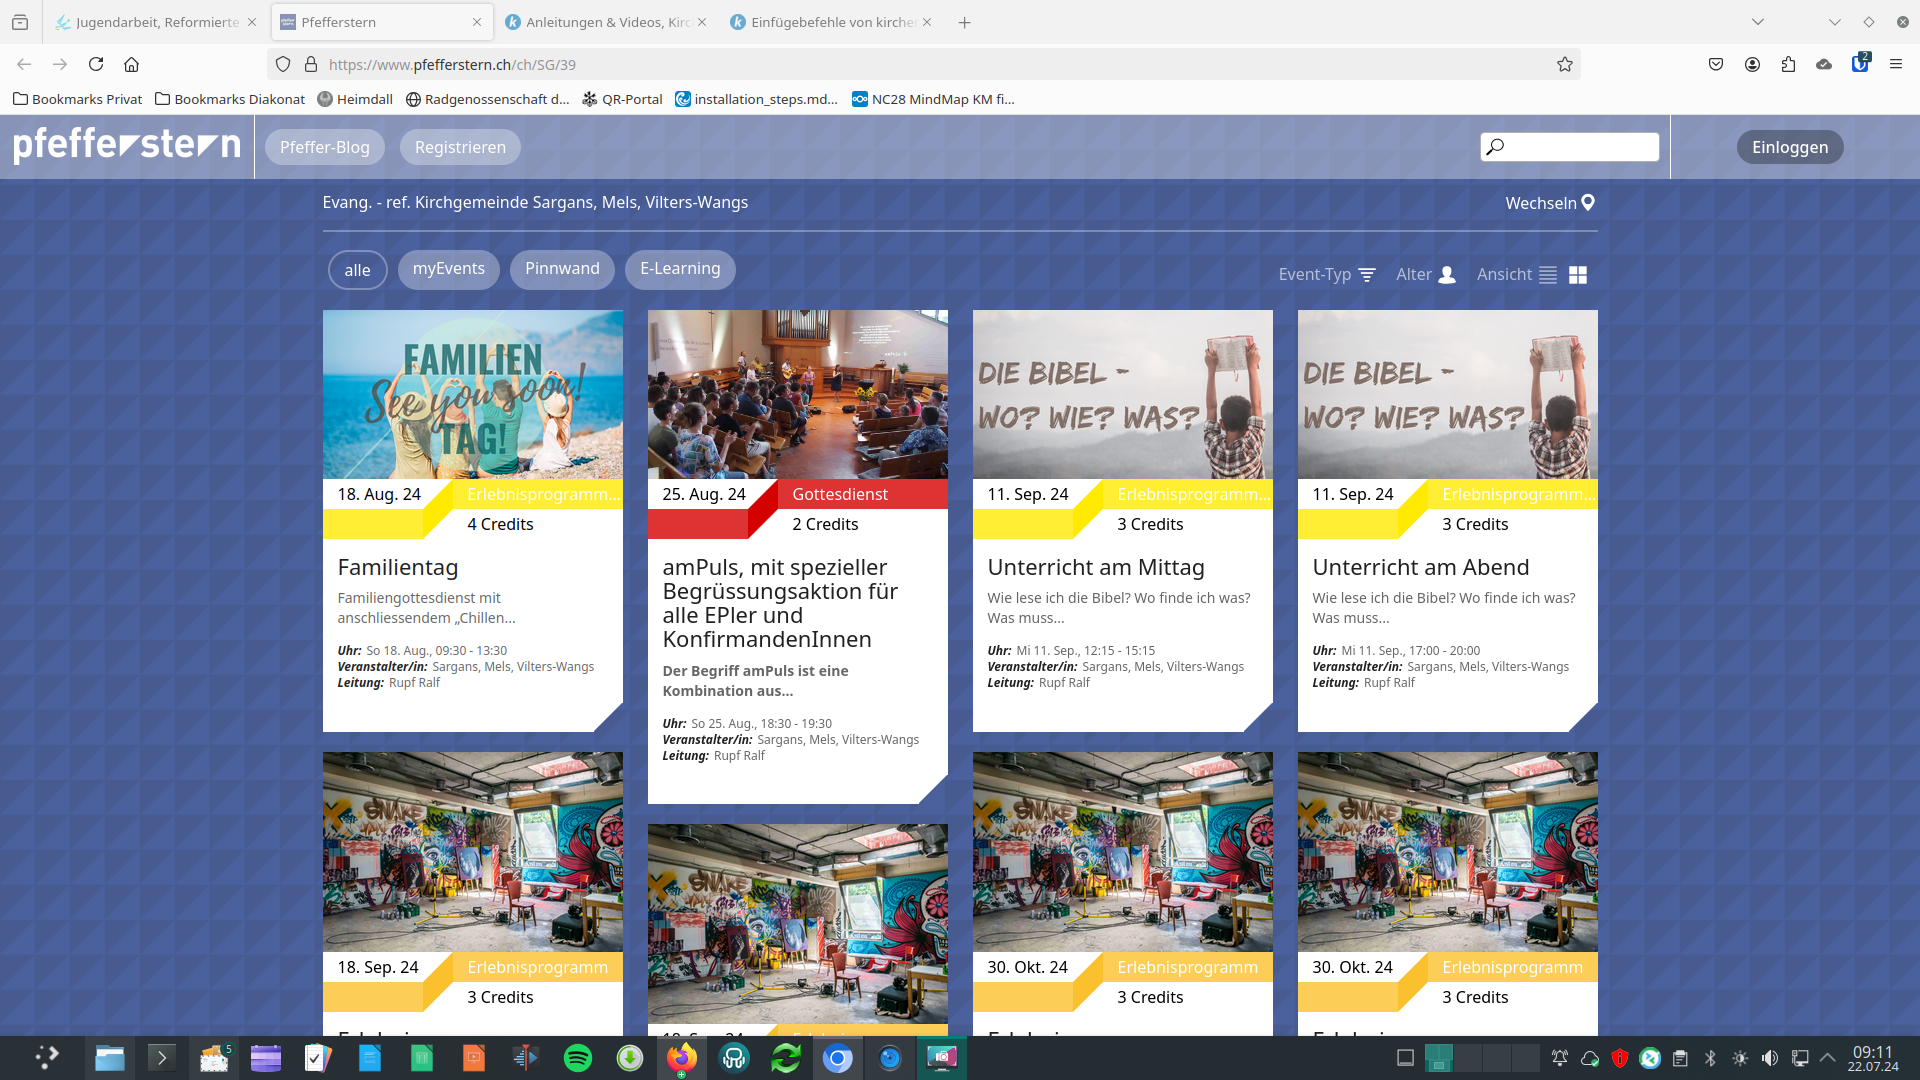Focus the site search field
The height and width of the screenshot is (1080, 1920).
click(x=1569, y=147)
